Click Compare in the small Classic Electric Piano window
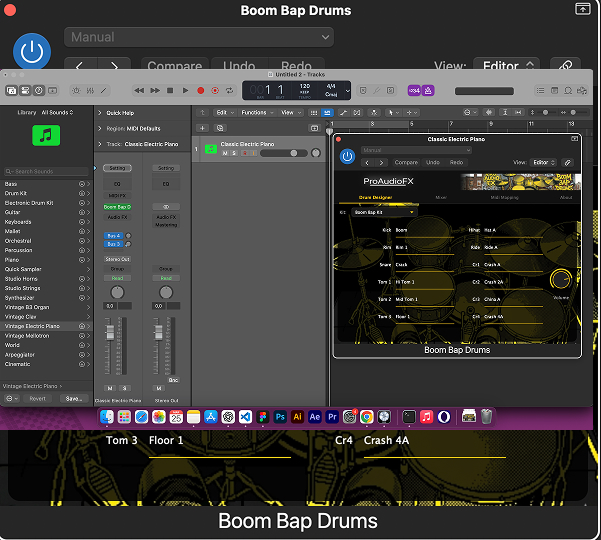601x540 pixels. [x=406, y=162]
